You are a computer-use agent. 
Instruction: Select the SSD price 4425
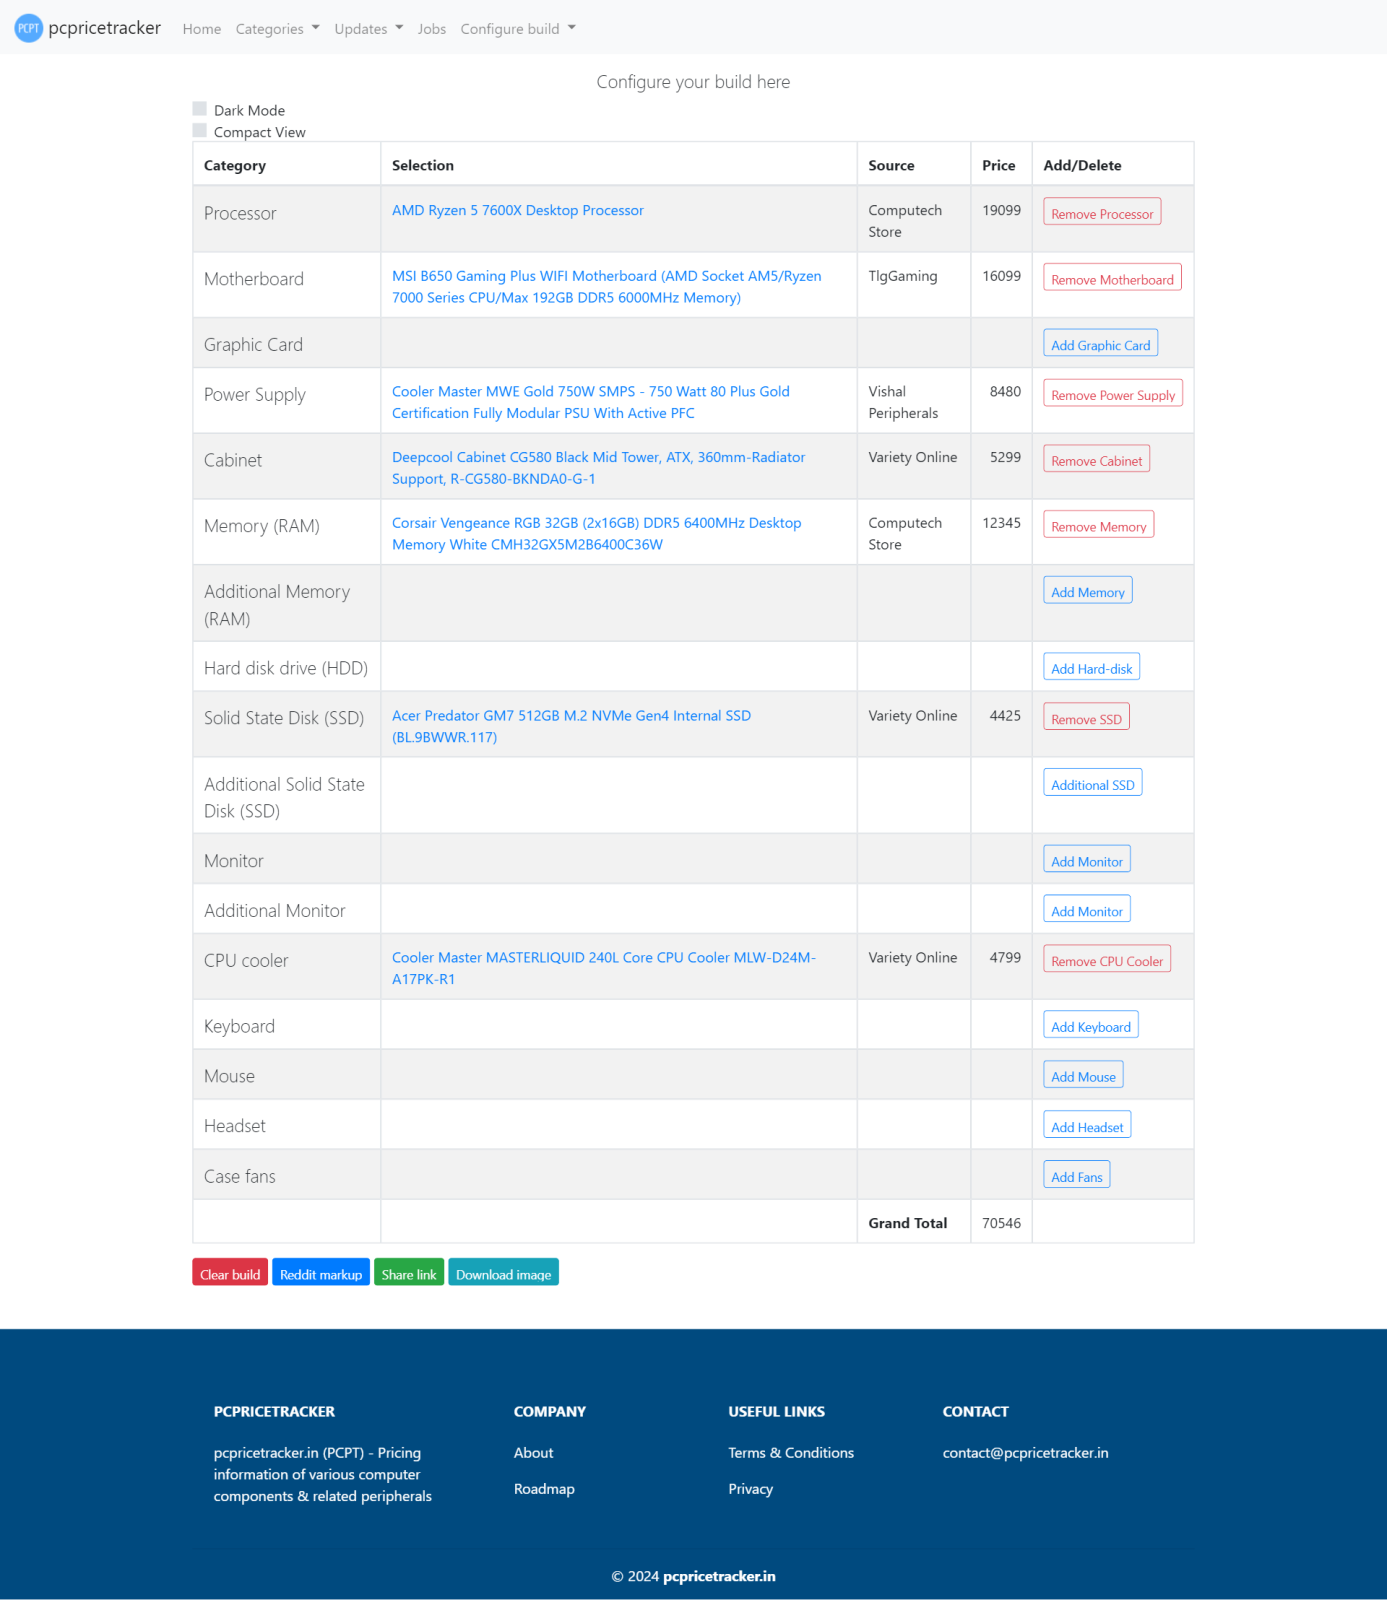tap(1005, 716)
